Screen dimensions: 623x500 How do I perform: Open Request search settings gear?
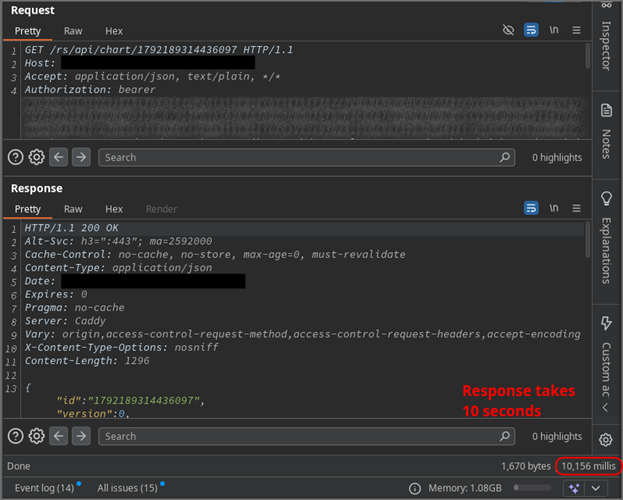tap(36, 157)
